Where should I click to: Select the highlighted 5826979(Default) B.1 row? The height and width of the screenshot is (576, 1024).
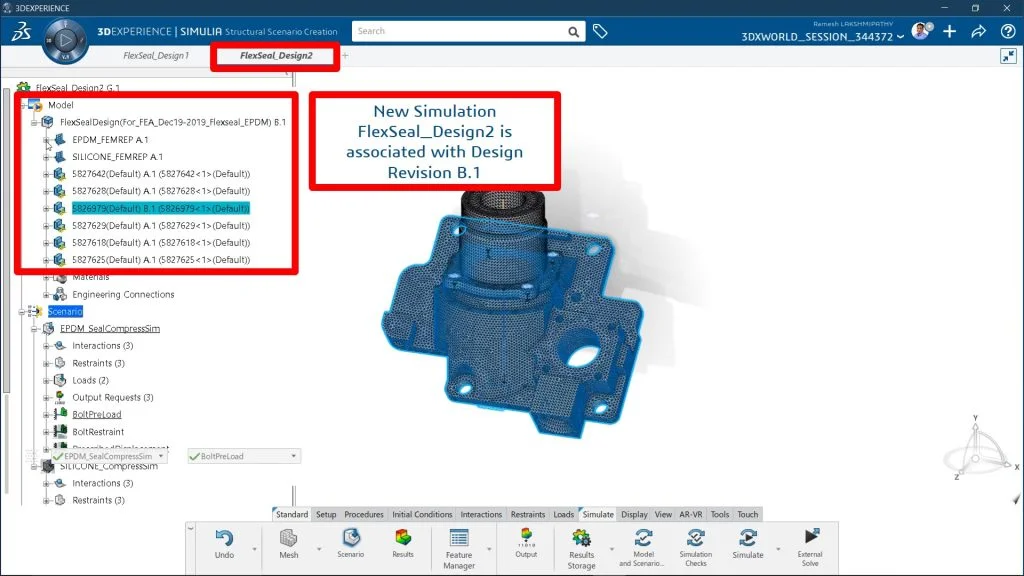pyautogui.click(x=161, y=208)
